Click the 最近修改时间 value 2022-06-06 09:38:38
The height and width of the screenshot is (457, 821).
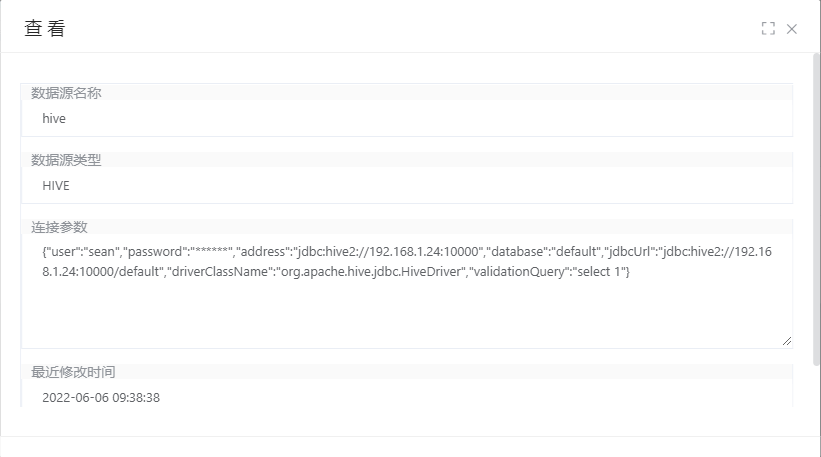[101, 398]
